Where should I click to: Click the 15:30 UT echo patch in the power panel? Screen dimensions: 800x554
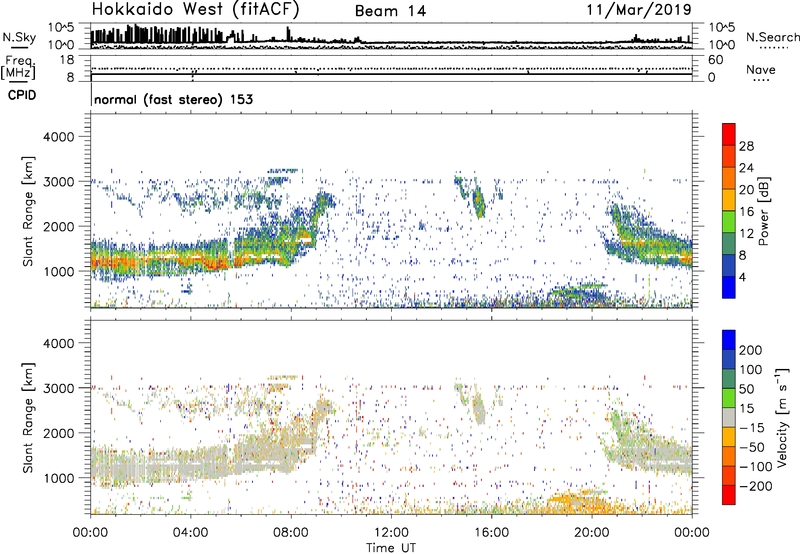(x=479, y=202)
